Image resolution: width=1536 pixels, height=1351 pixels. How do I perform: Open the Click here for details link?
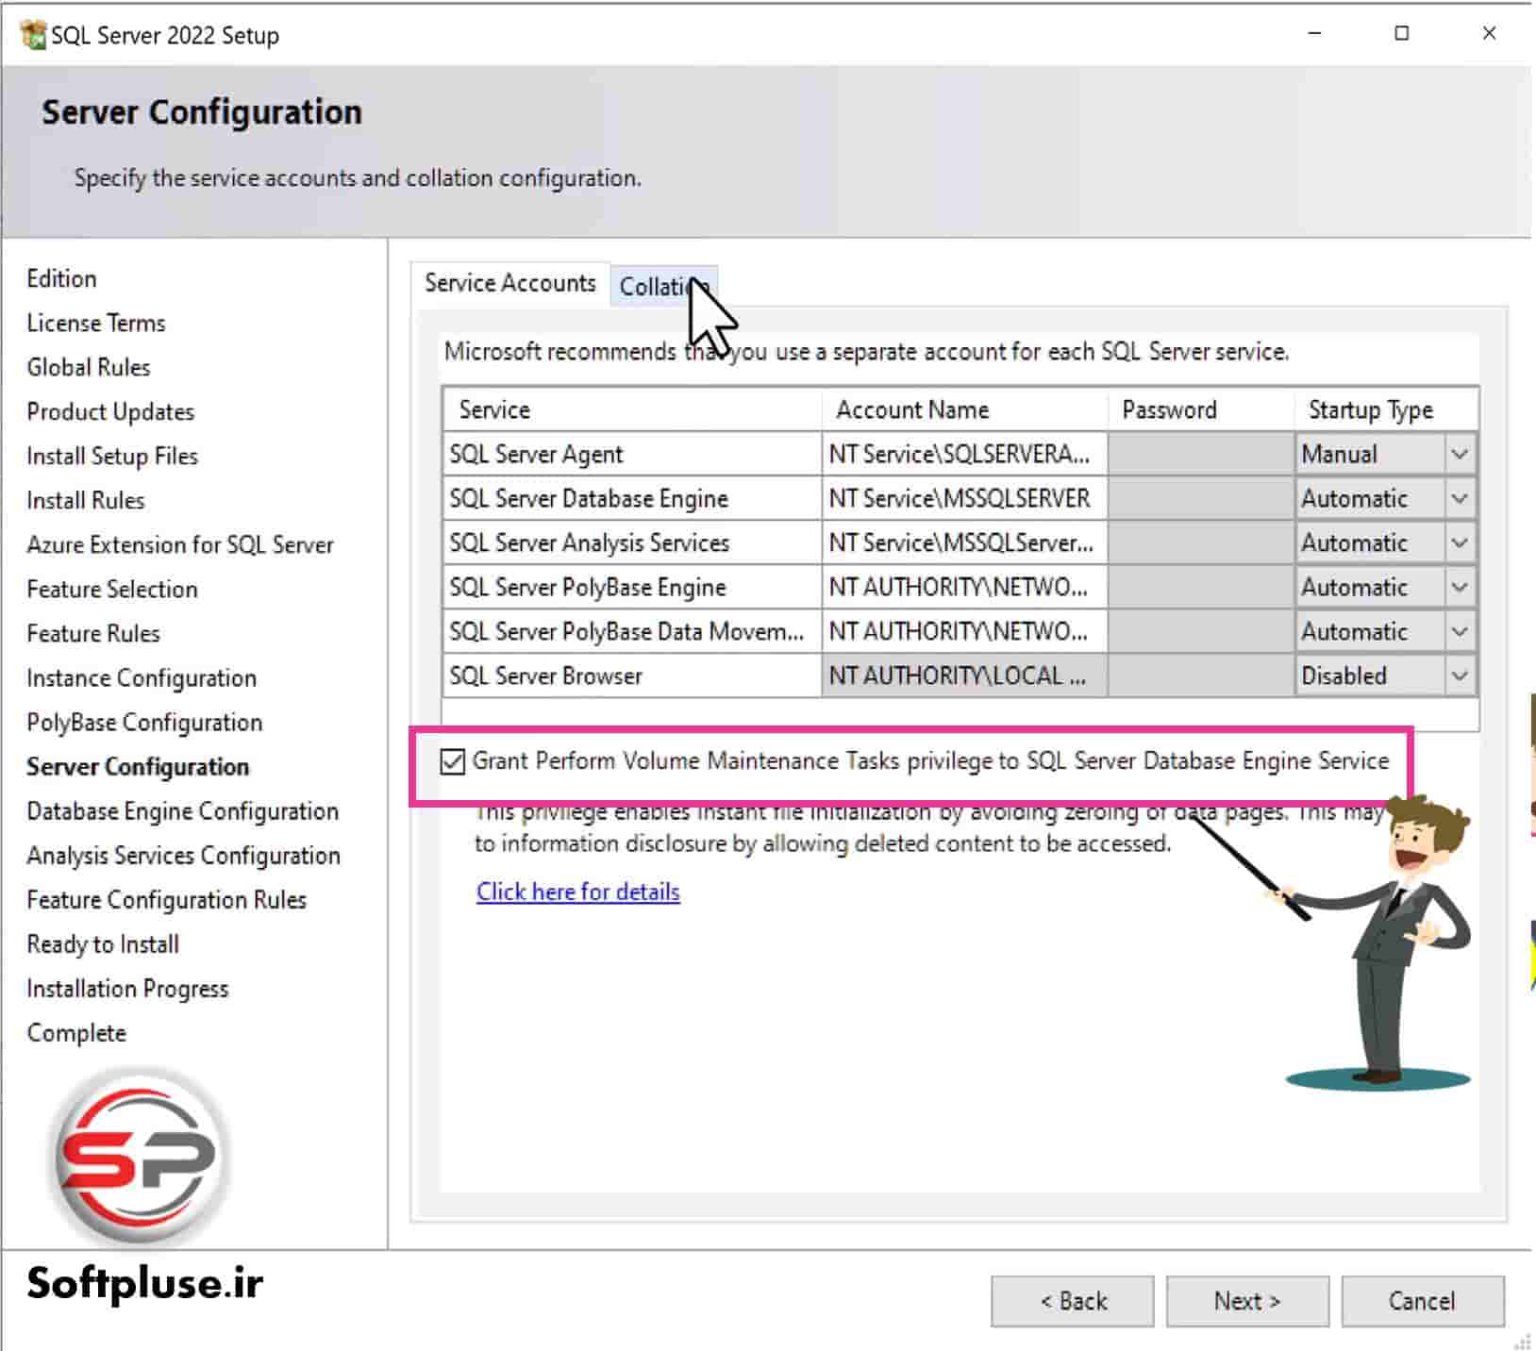pos(577,891)
